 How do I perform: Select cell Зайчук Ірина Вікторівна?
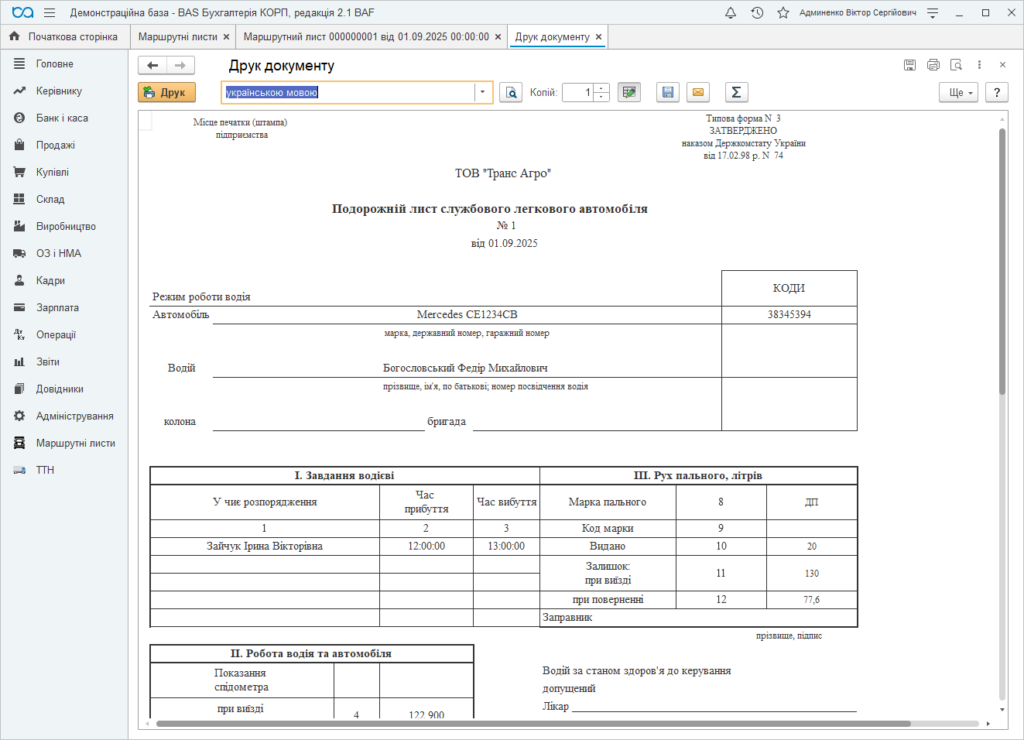[x=264, y=546]
